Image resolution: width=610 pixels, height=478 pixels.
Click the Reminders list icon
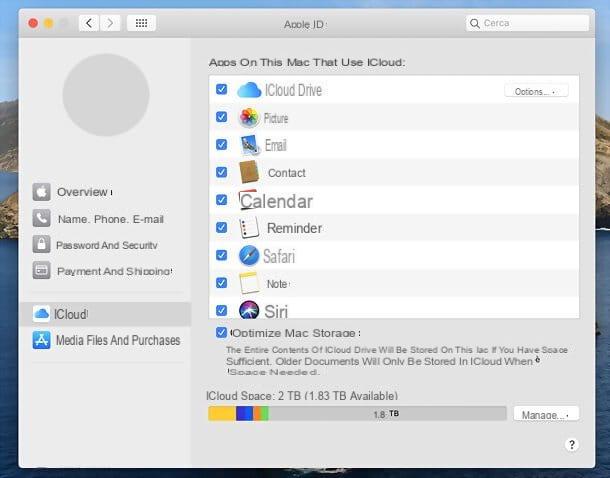coord(249,228)
